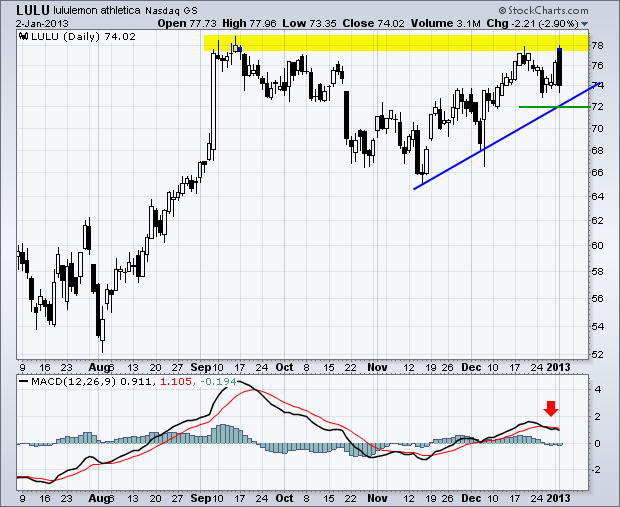Click the black MACD legend line marker
620x507 pixels.
pyautogui.click(x=24, y=382)
